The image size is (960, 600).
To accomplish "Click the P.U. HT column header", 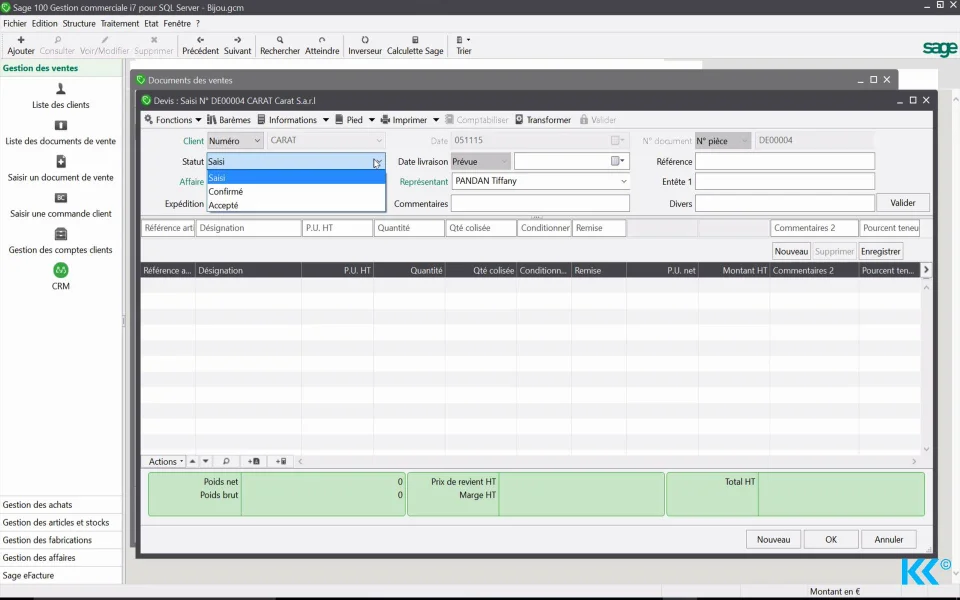I will point(337,270).
